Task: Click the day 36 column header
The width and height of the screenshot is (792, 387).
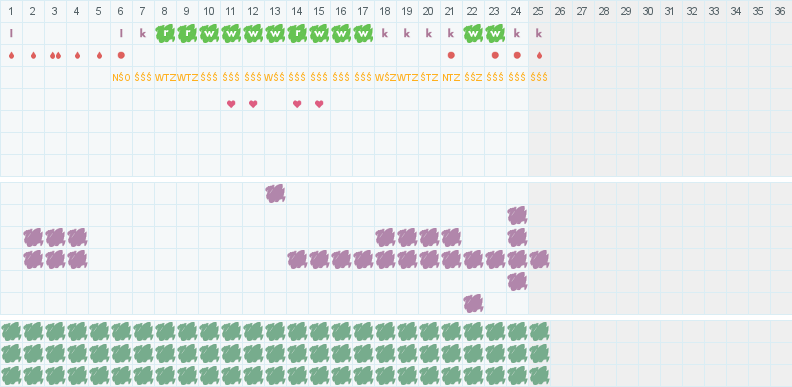Action: [780, 11]
